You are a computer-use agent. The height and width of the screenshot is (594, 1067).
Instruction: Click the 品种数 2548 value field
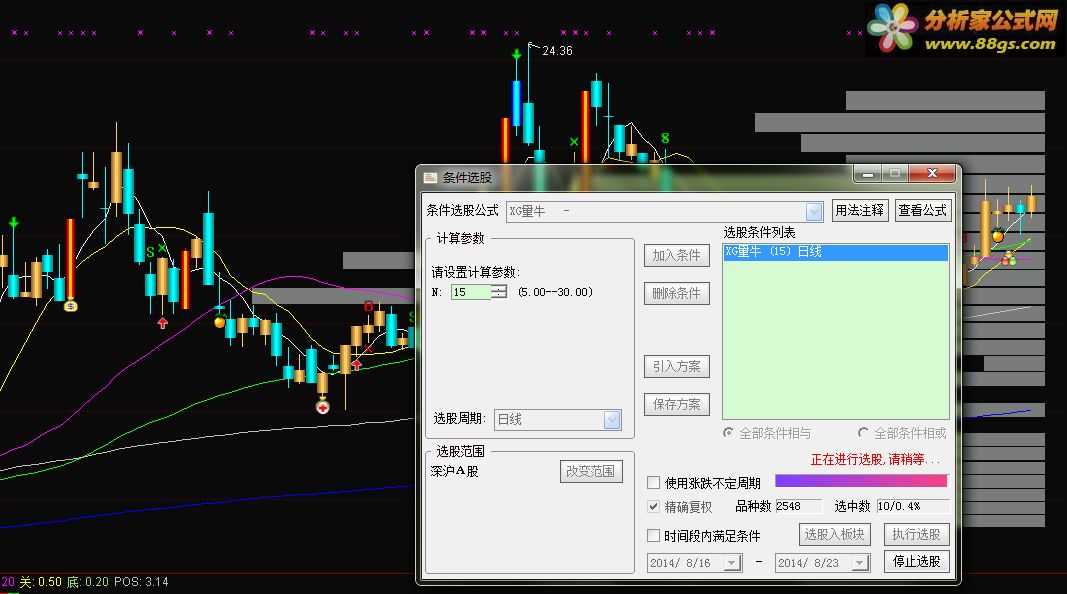coord(798,506)
